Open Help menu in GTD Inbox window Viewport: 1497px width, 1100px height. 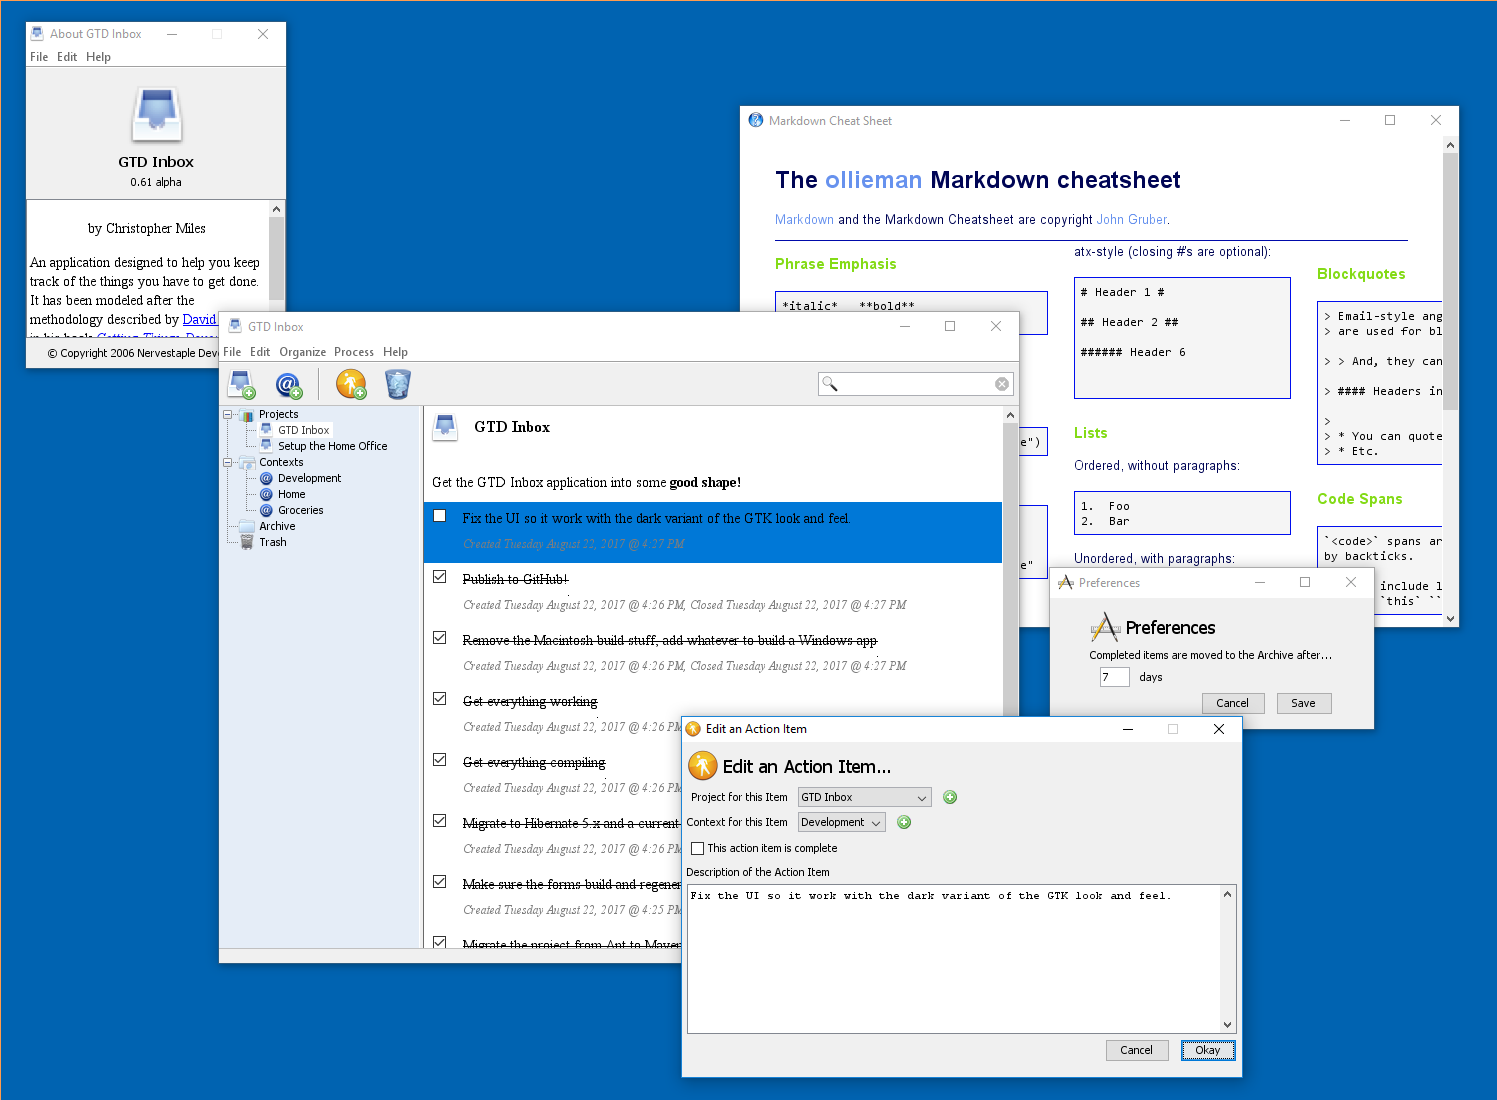pyautogui.click(x=395, y=352)
